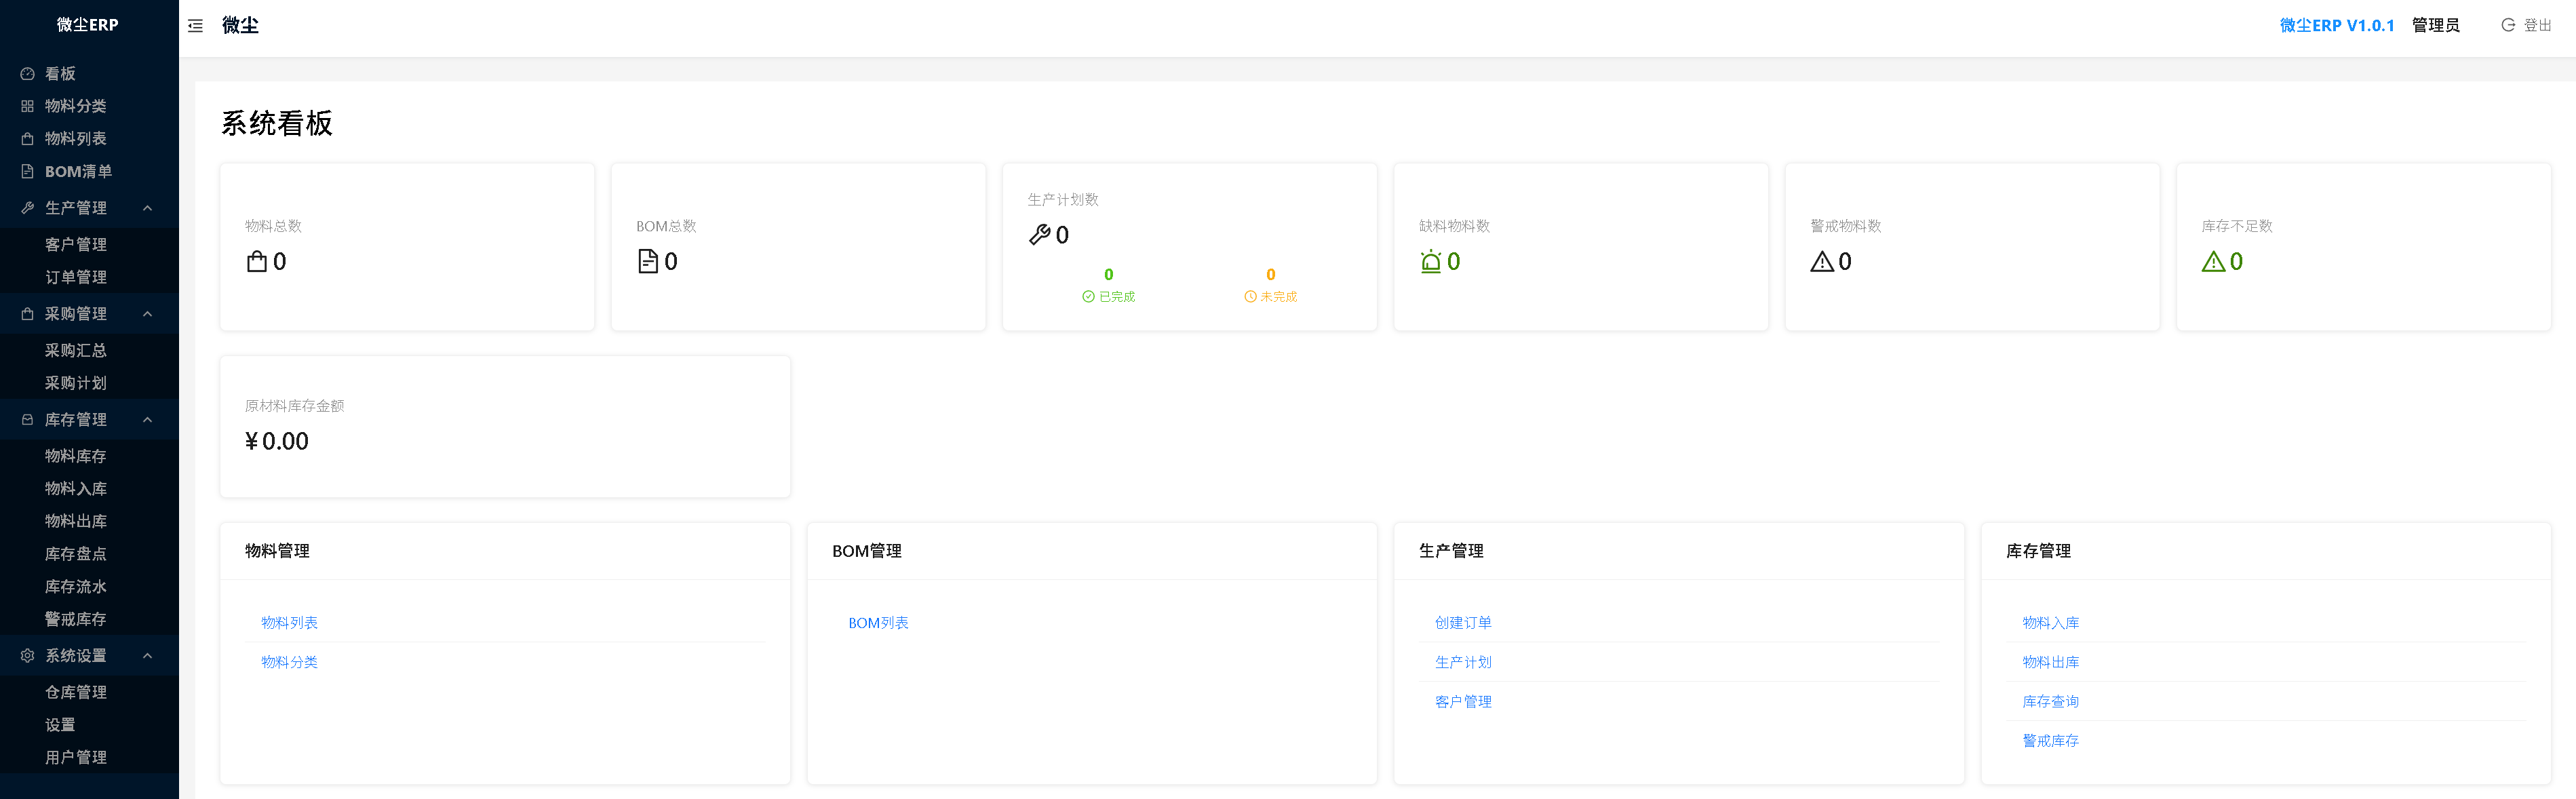The width and height of the screenshot is (2576, 799).
Task: Click the alarm bell icon in 缺料物料数 card
Action: coord(1431,261)
